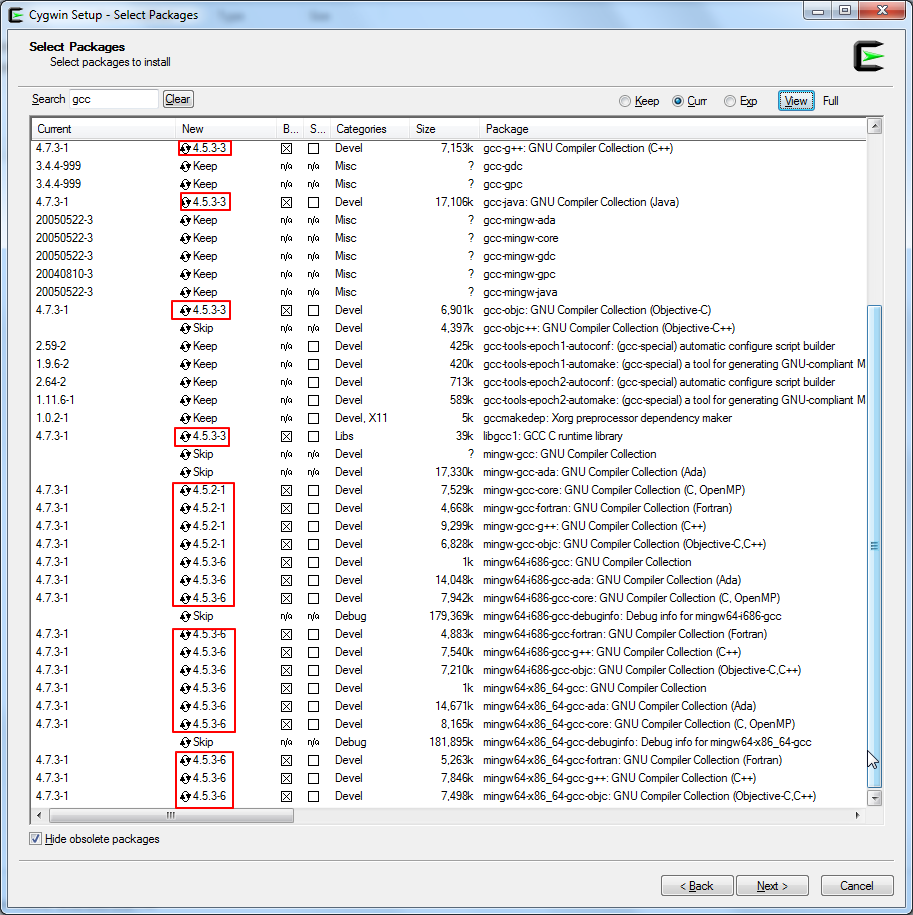Click the Keep cycle icon for gcc-gdc

pyautogui.click(x=186, y=166)
